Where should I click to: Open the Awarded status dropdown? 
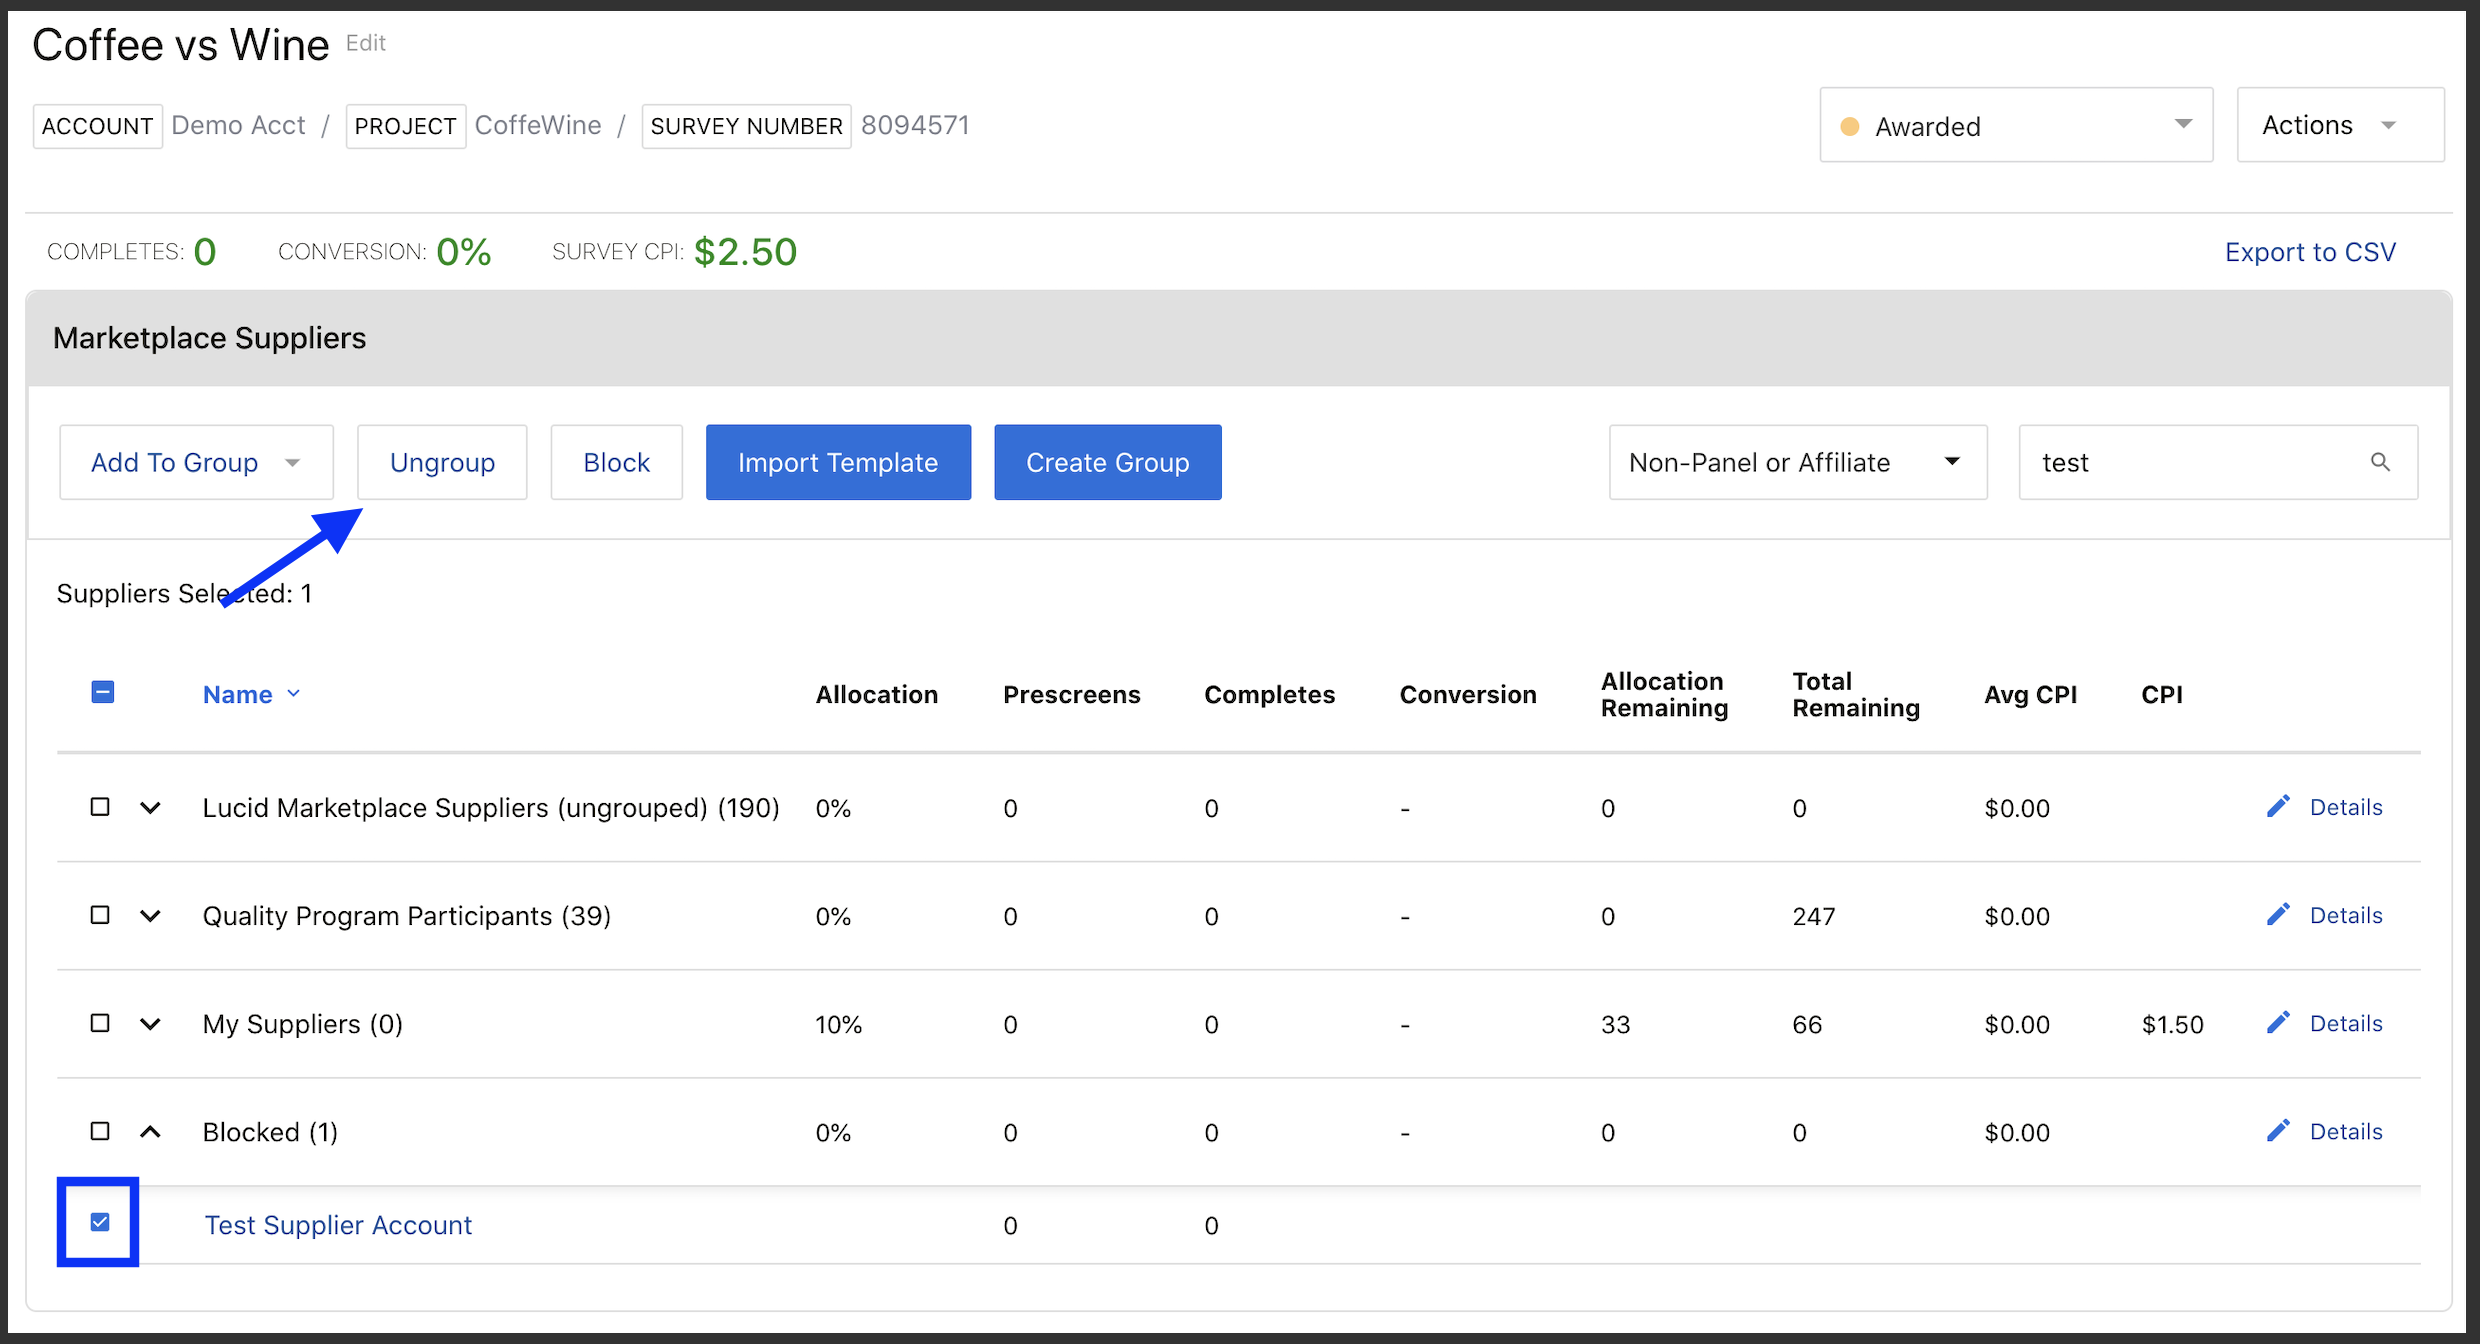tap(2016, 125)
